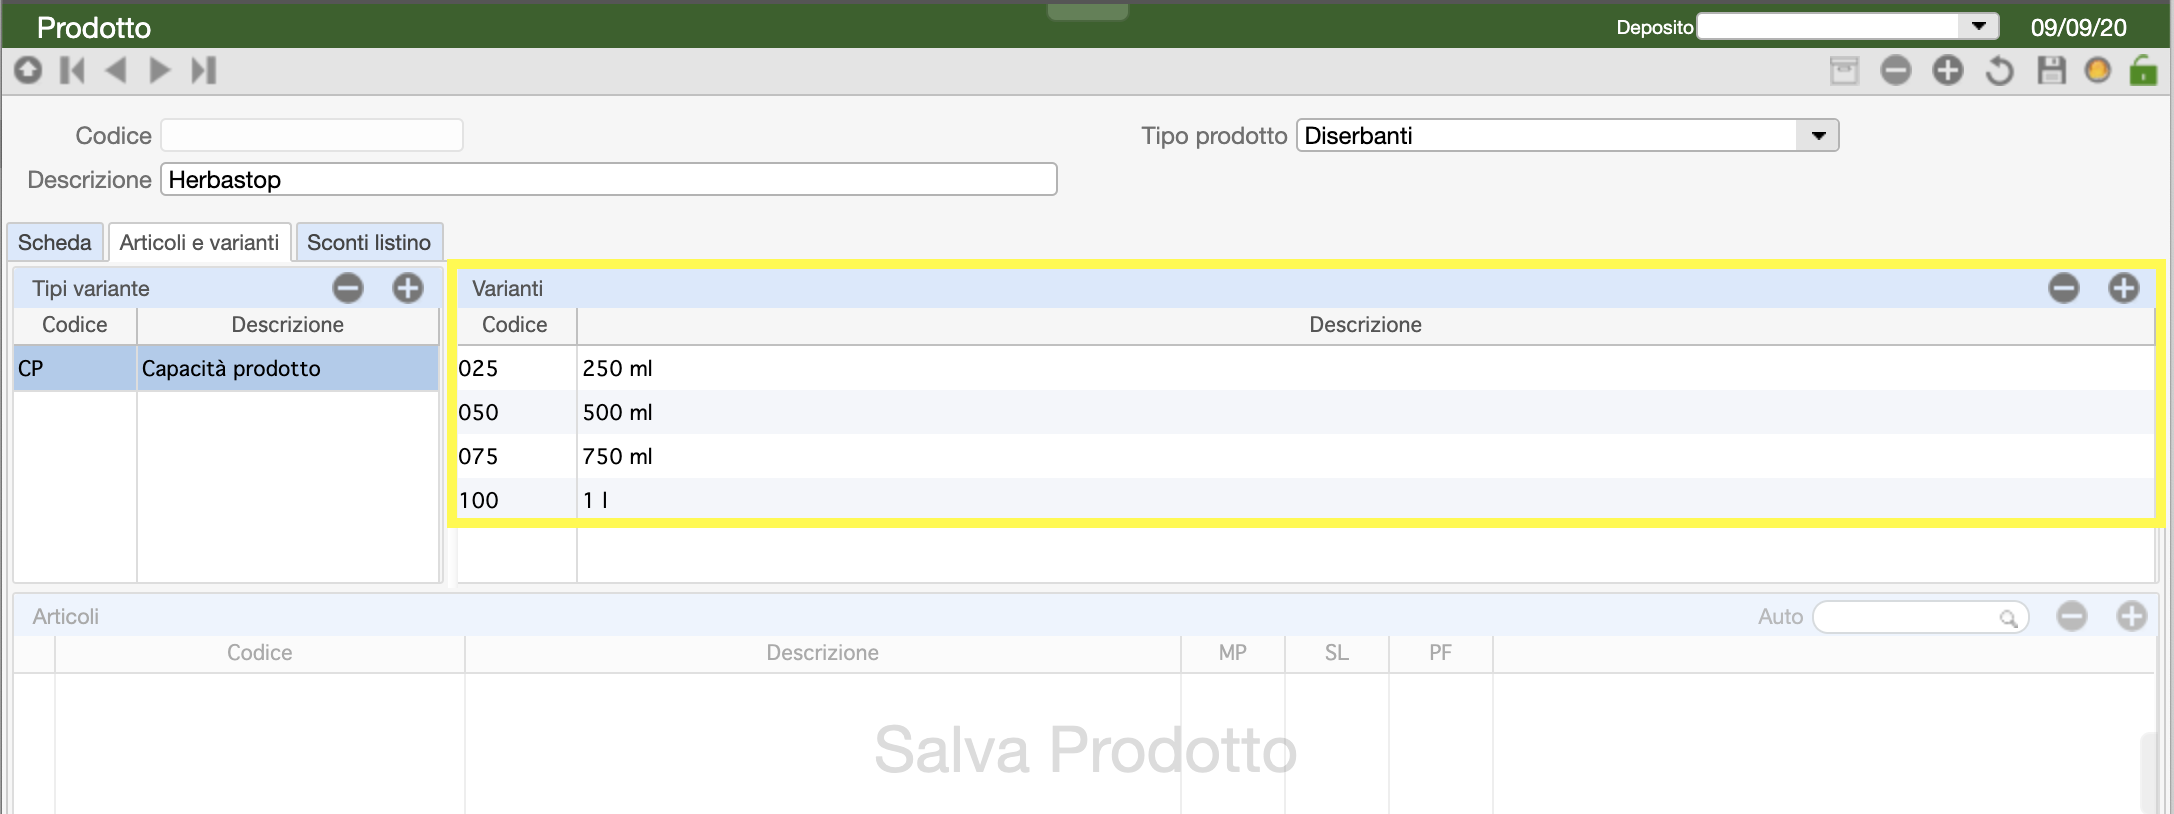Save the product with the floppy disk icon
Image resolution: width=2174 pixels, height=814 pixels.
coord(2051,70)
